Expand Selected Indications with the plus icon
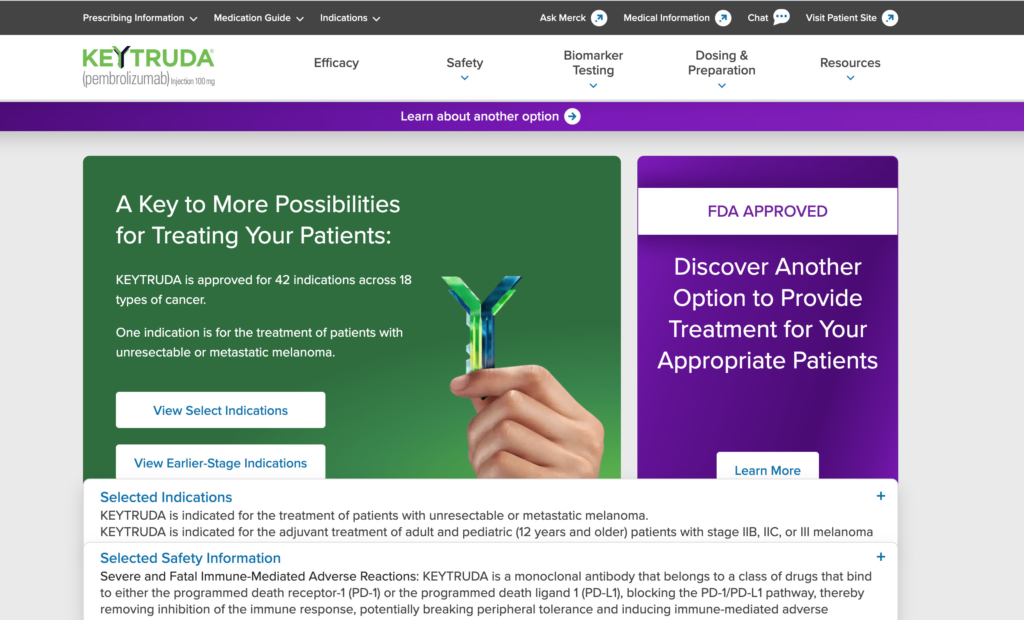The image size is (1024, 620). tap(881, 496)
